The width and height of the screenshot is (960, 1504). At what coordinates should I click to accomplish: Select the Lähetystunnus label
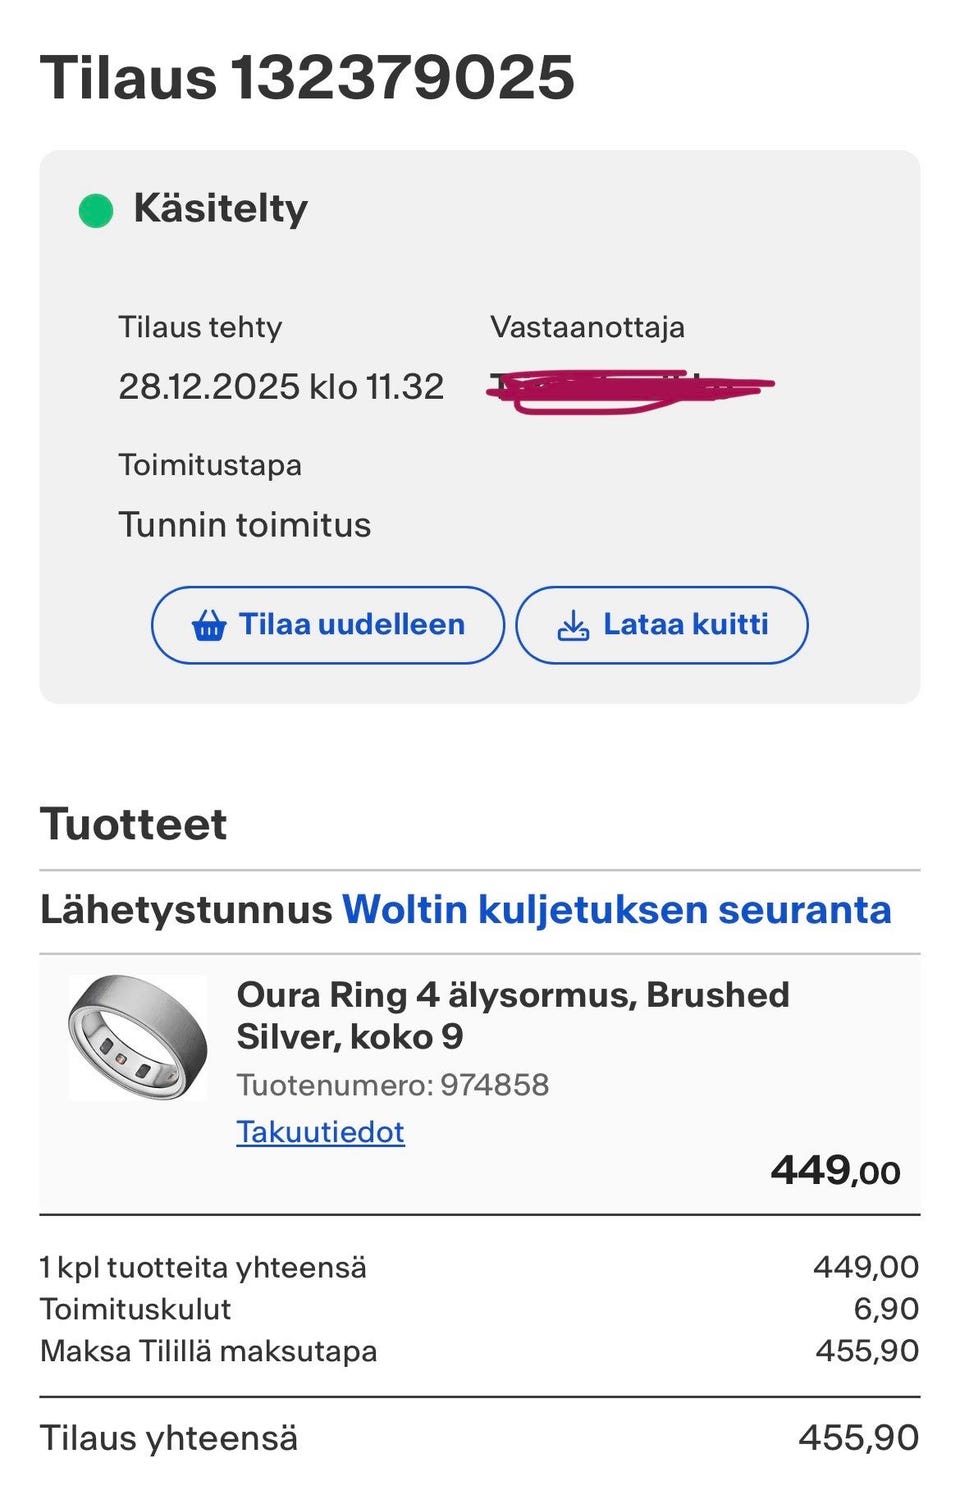point(185,909)
